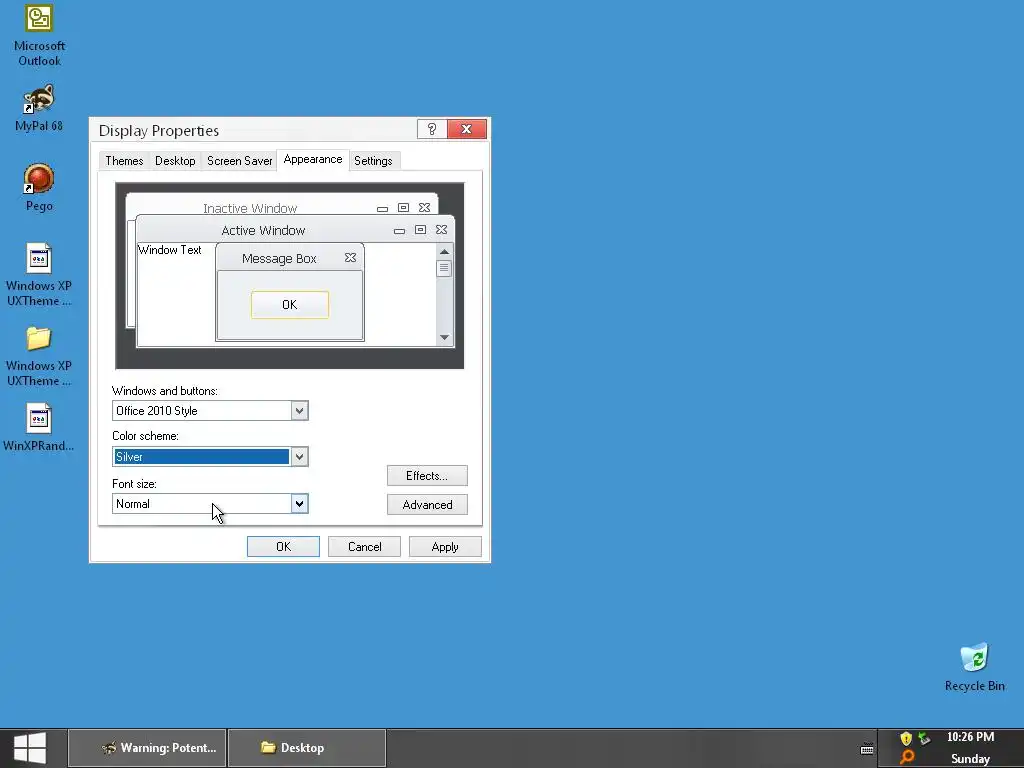Click the preview scrollbar up arrow
This screenshot has width=1024, height=768.
coord(444,252)
